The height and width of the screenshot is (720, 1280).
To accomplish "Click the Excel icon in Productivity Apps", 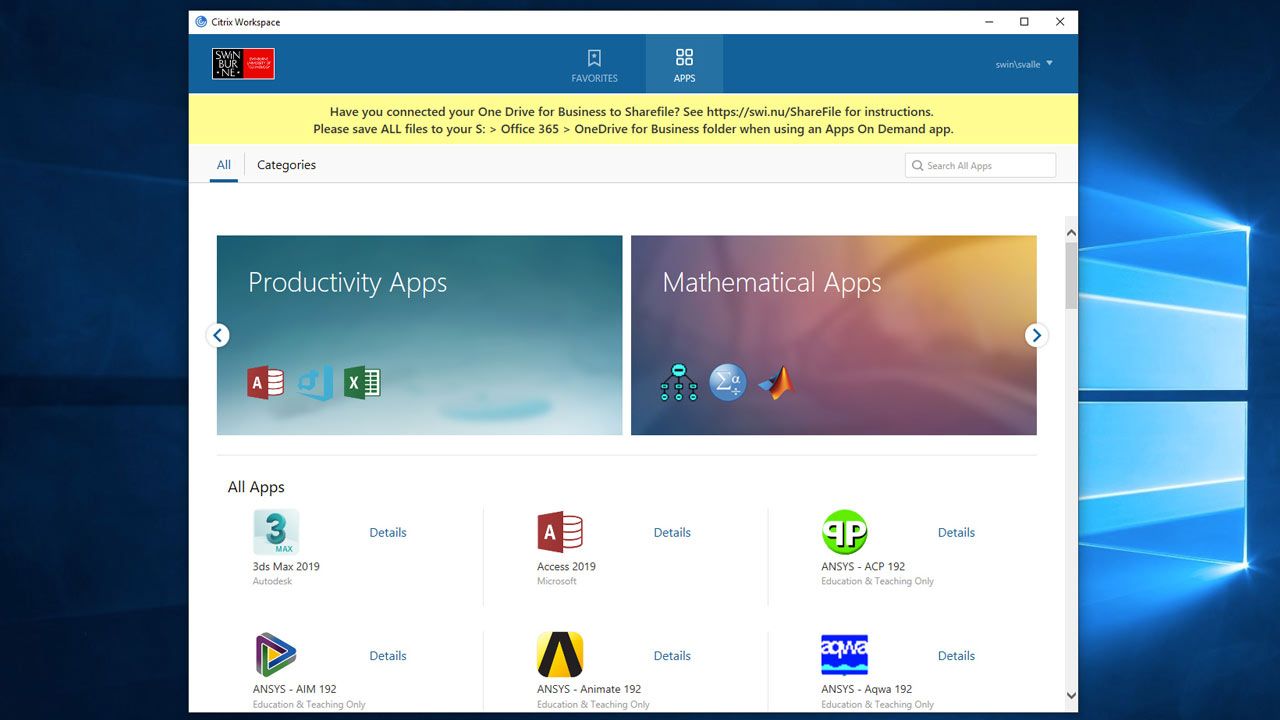I will click(362, 382).
